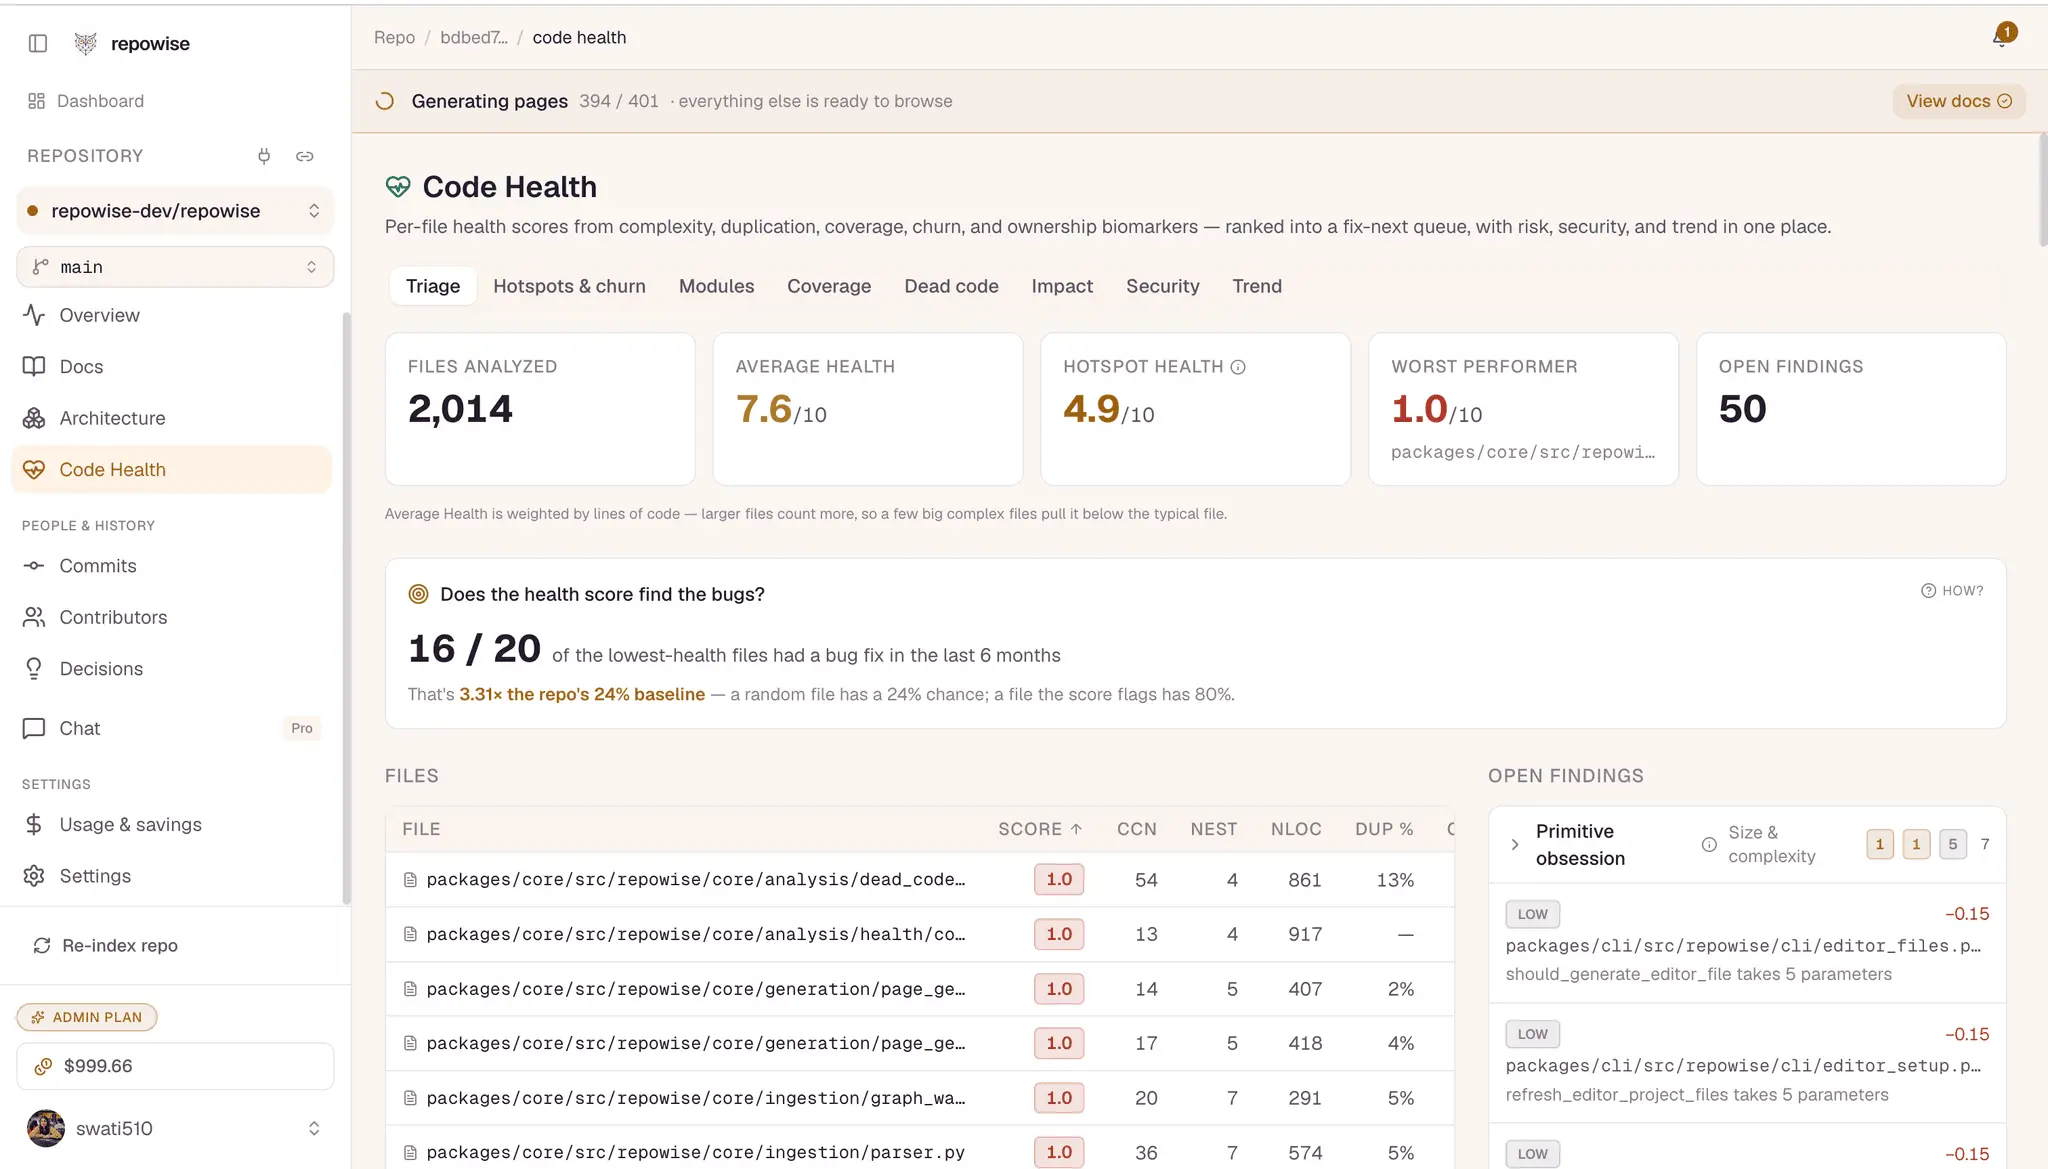
Task: Click the credits coin icon beside $999.66
Action: [x=43, y=1066]
